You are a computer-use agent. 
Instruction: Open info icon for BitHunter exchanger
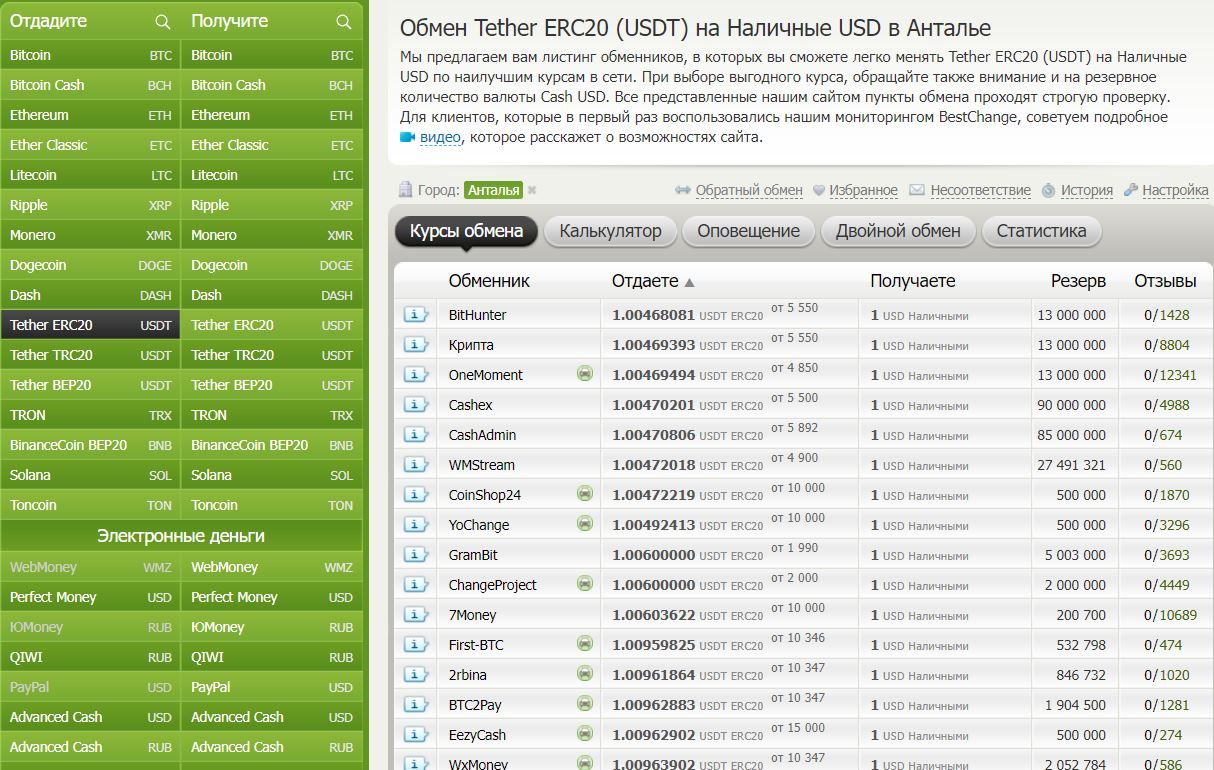[x=416, y=314]
